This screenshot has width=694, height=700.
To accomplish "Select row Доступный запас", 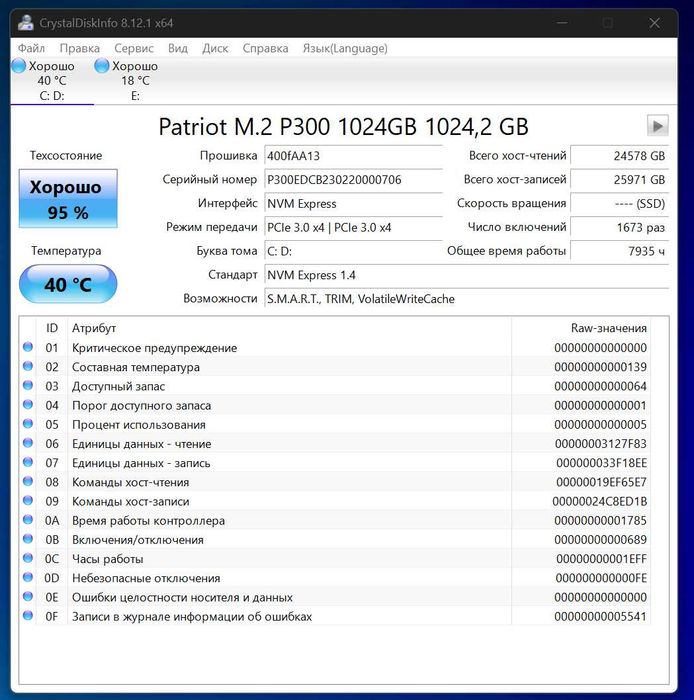I will 335,386.
